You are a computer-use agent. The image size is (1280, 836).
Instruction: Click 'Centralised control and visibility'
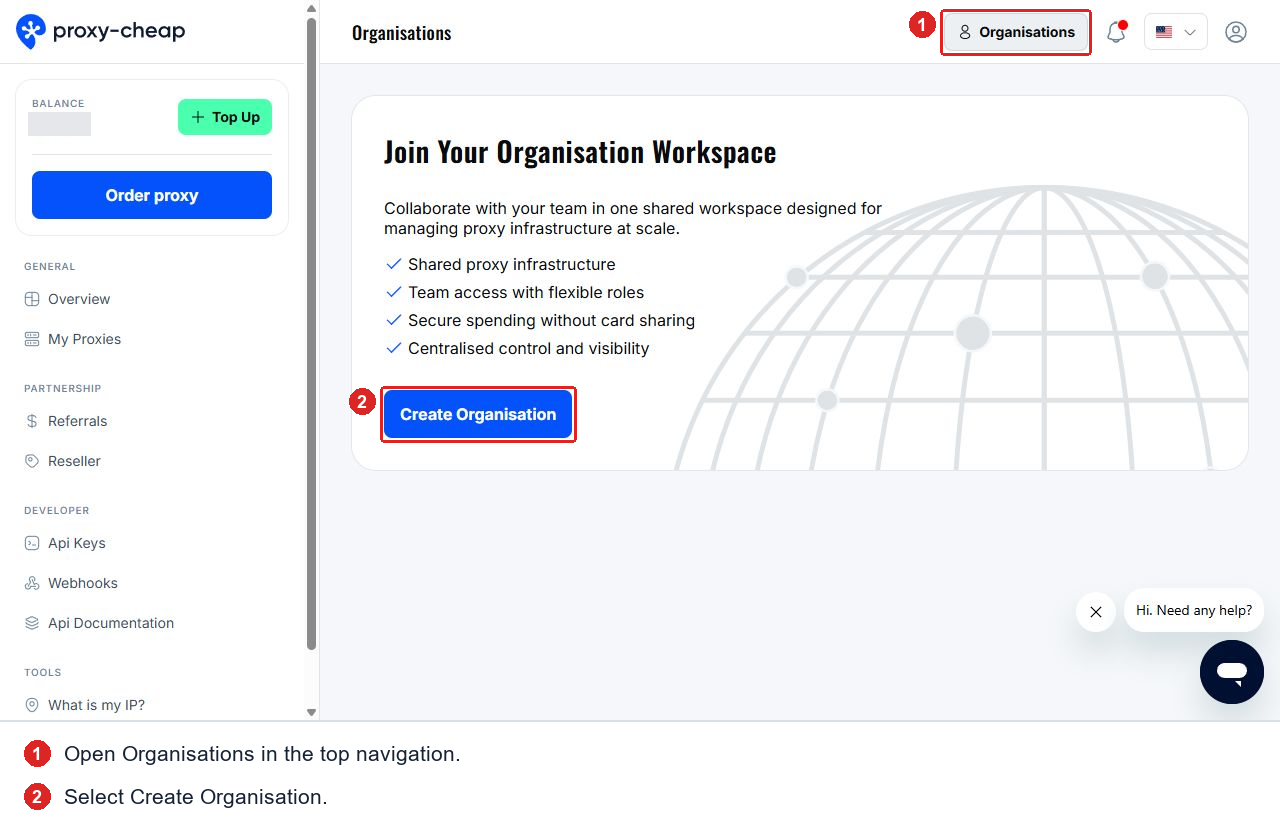(x=529, y=348)
